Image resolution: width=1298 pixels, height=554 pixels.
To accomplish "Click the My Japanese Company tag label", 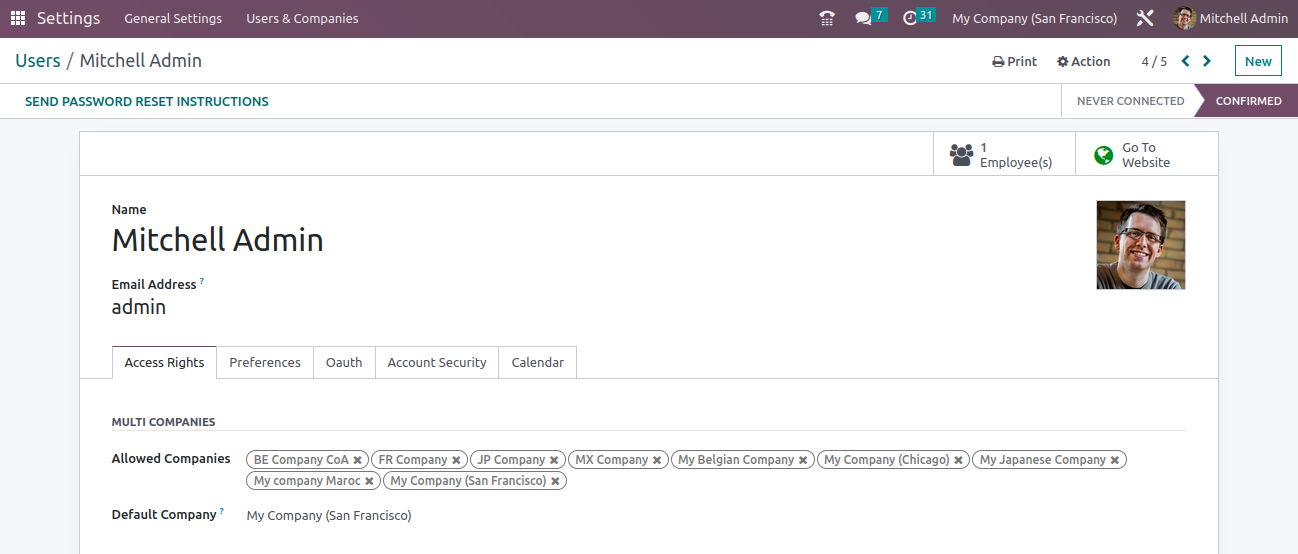I will (x=1043, y=460).
